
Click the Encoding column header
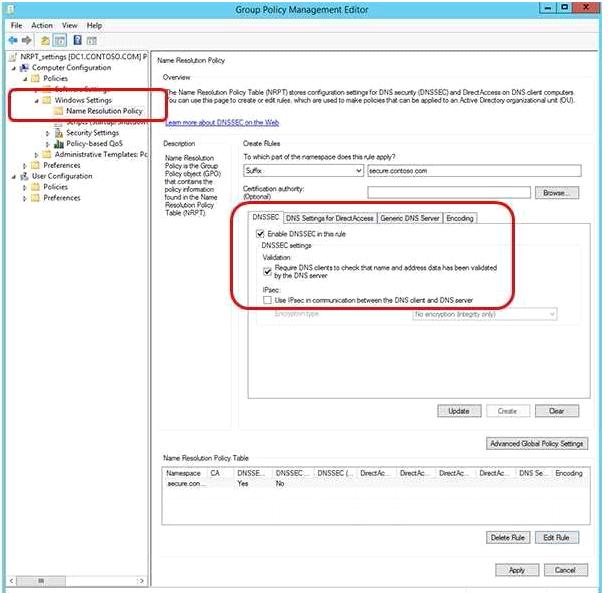coord(569,473)
